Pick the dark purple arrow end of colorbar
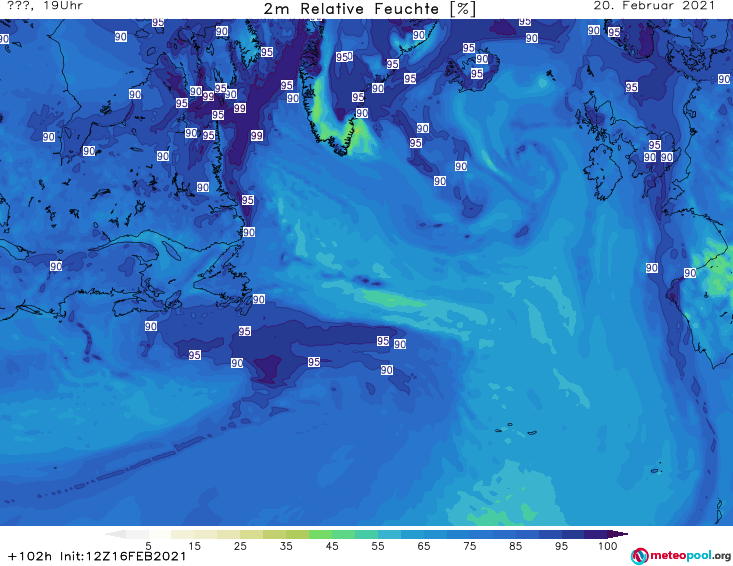 coord(618,534)
